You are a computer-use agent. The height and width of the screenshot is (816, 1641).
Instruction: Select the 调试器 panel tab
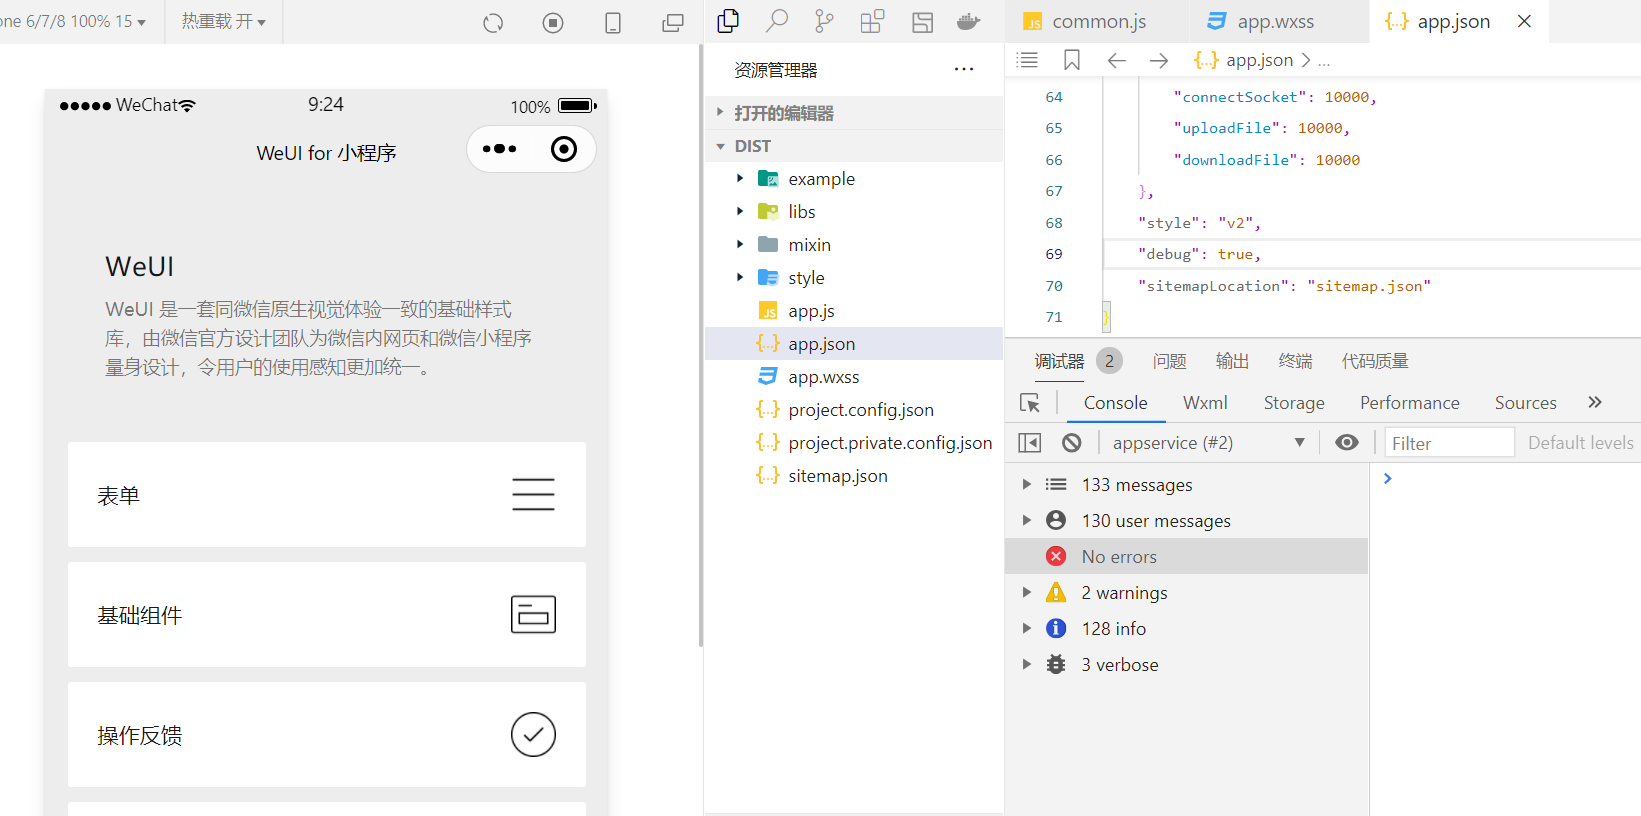(1059, 361)
